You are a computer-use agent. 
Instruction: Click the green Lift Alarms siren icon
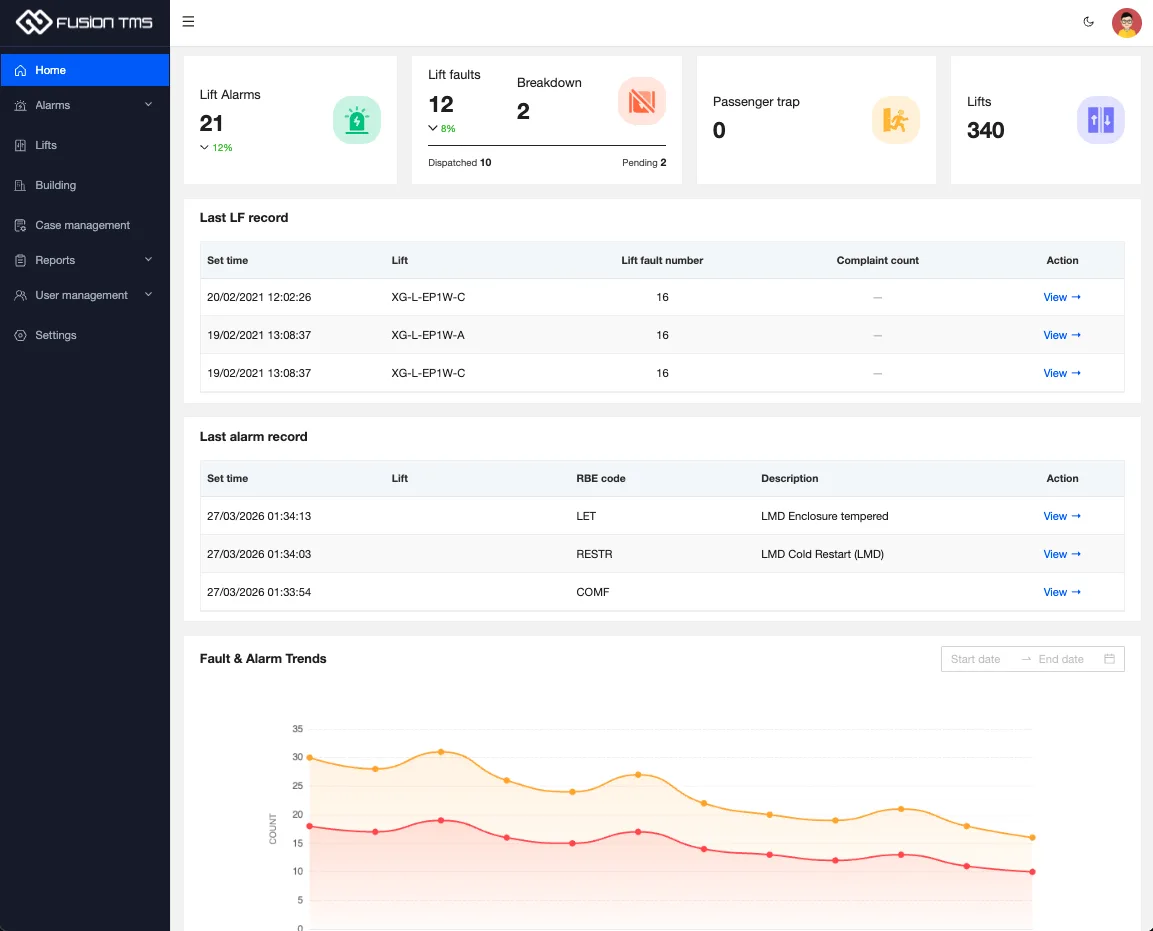357,120
